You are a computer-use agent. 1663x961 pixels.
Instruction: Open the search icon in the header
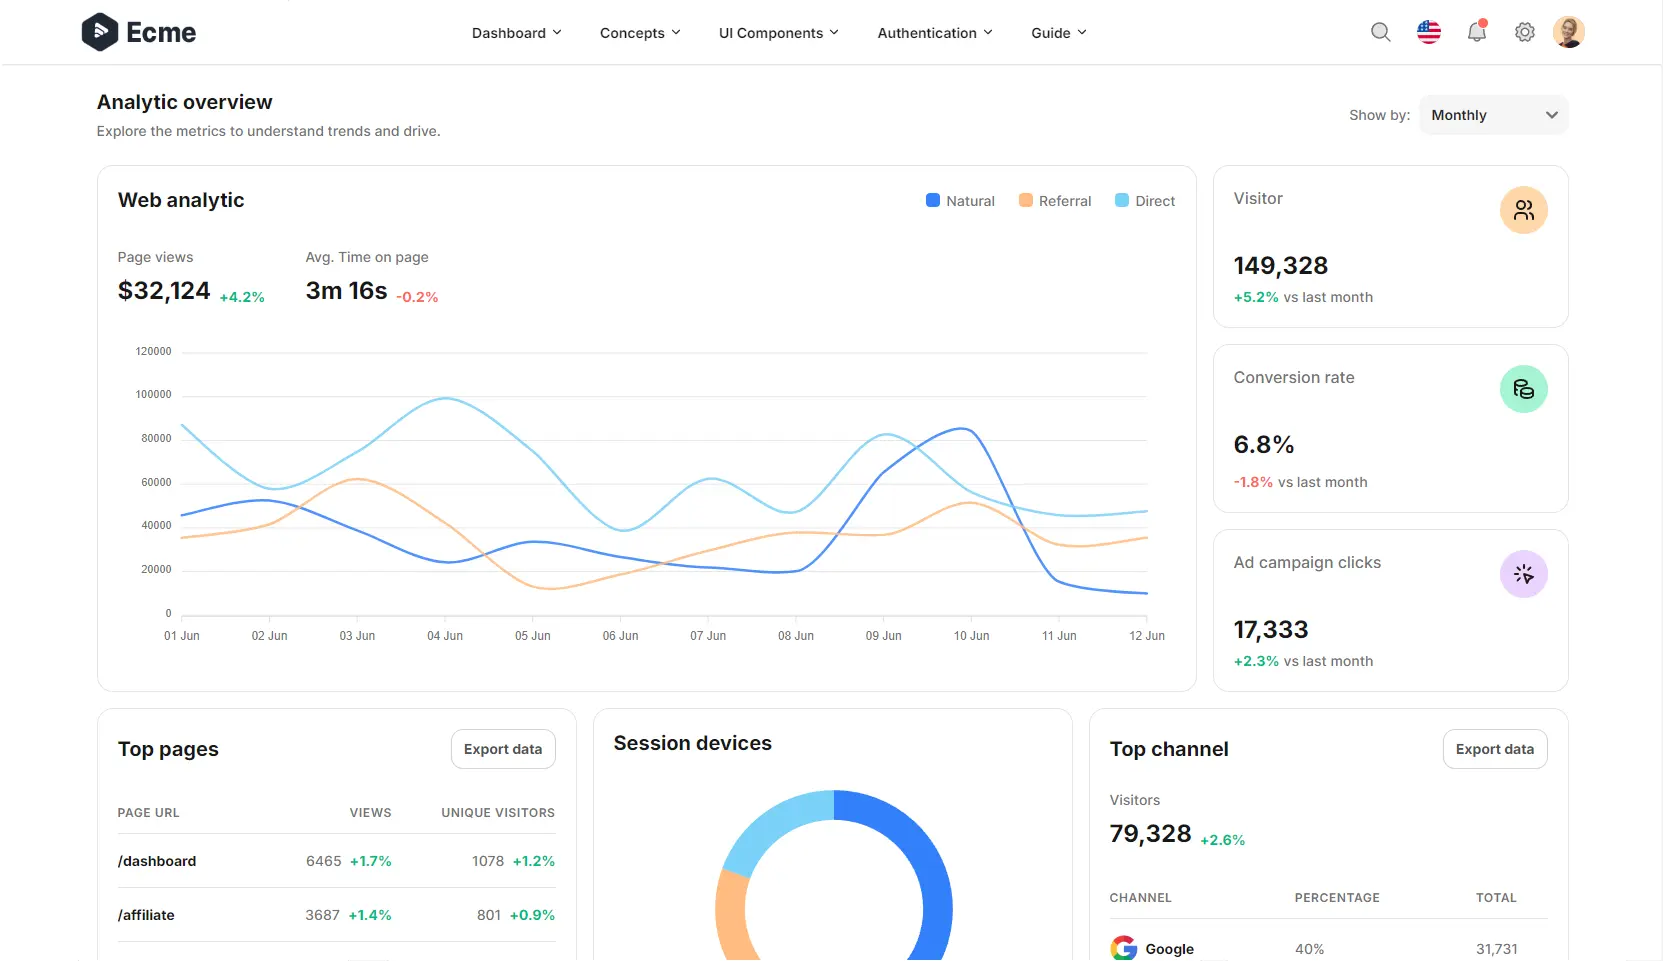(1380, 32)
